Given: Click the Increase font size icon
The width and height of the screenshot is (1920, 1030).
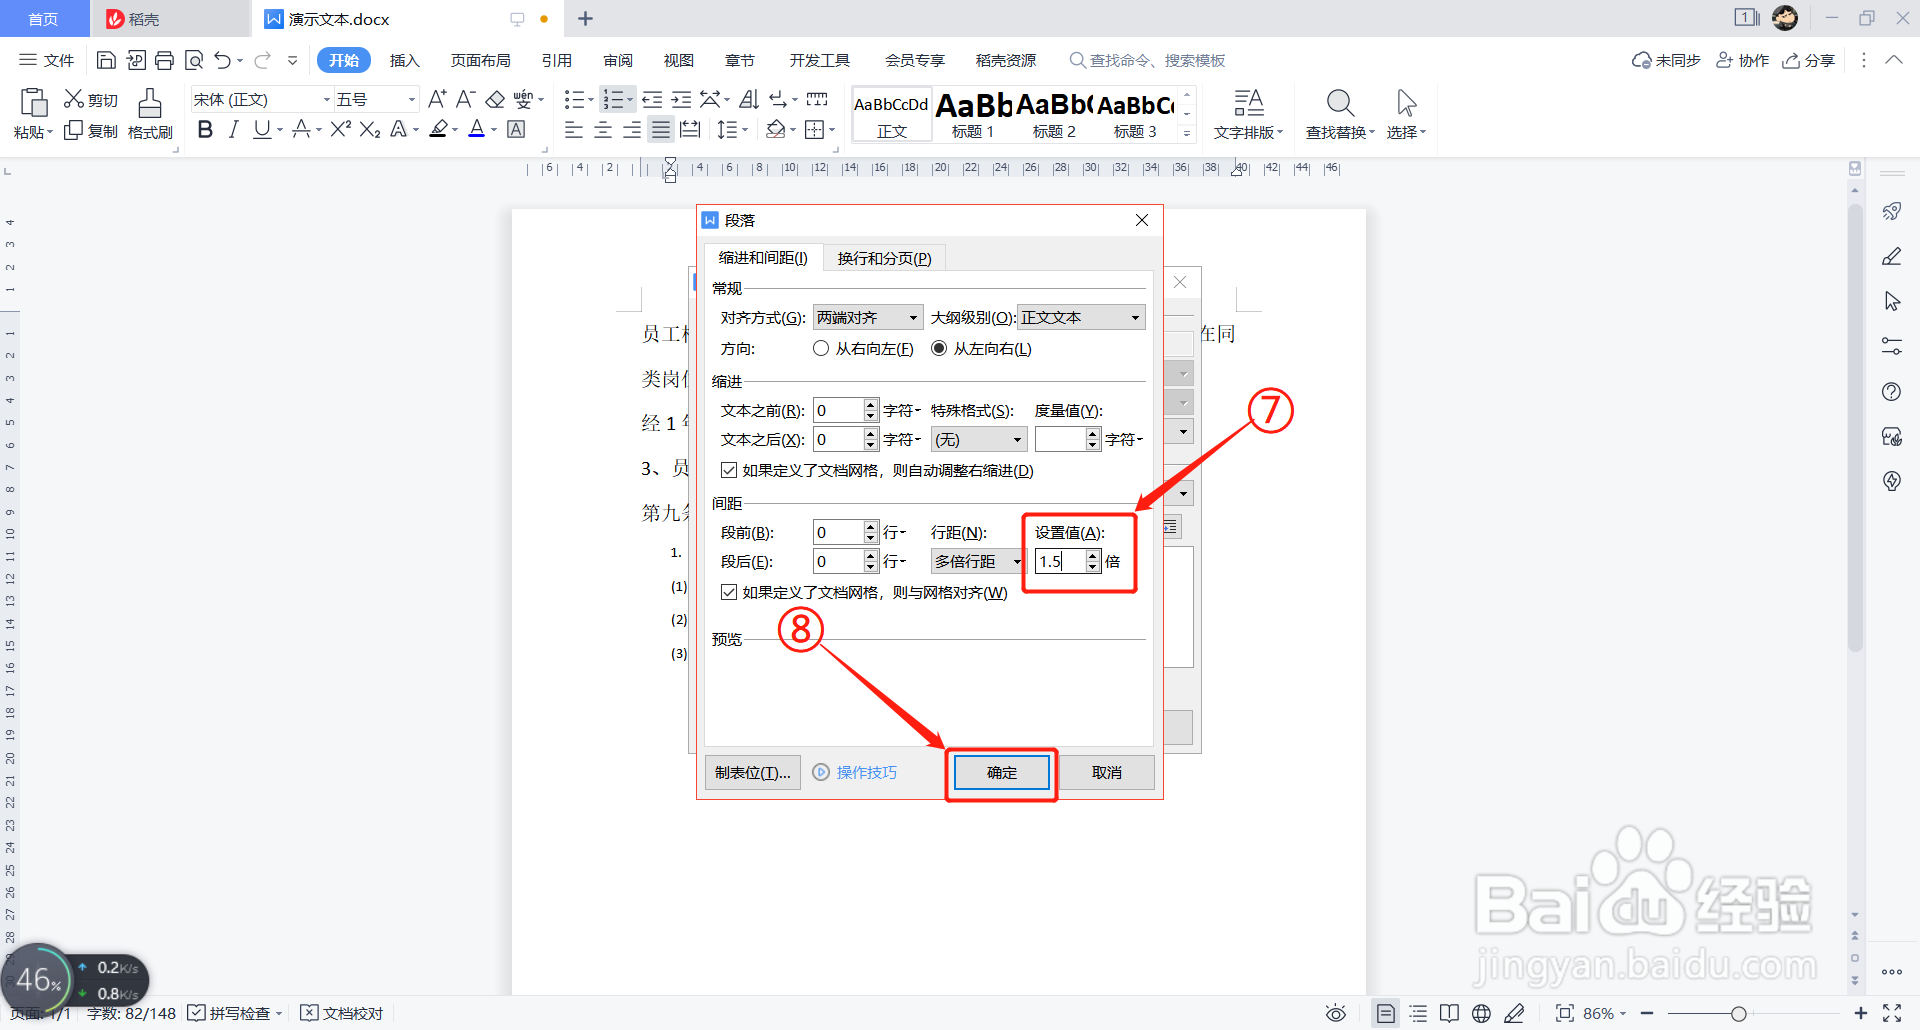Looking at the screenshot, I should 437,99.
